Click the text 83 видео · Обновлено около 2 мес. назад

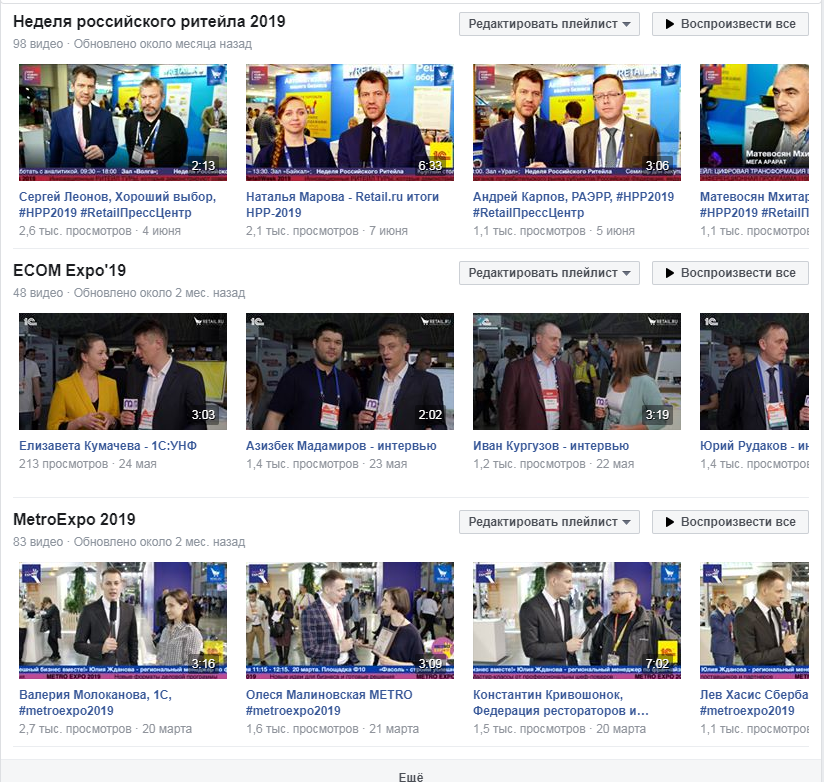pos(129,542)
